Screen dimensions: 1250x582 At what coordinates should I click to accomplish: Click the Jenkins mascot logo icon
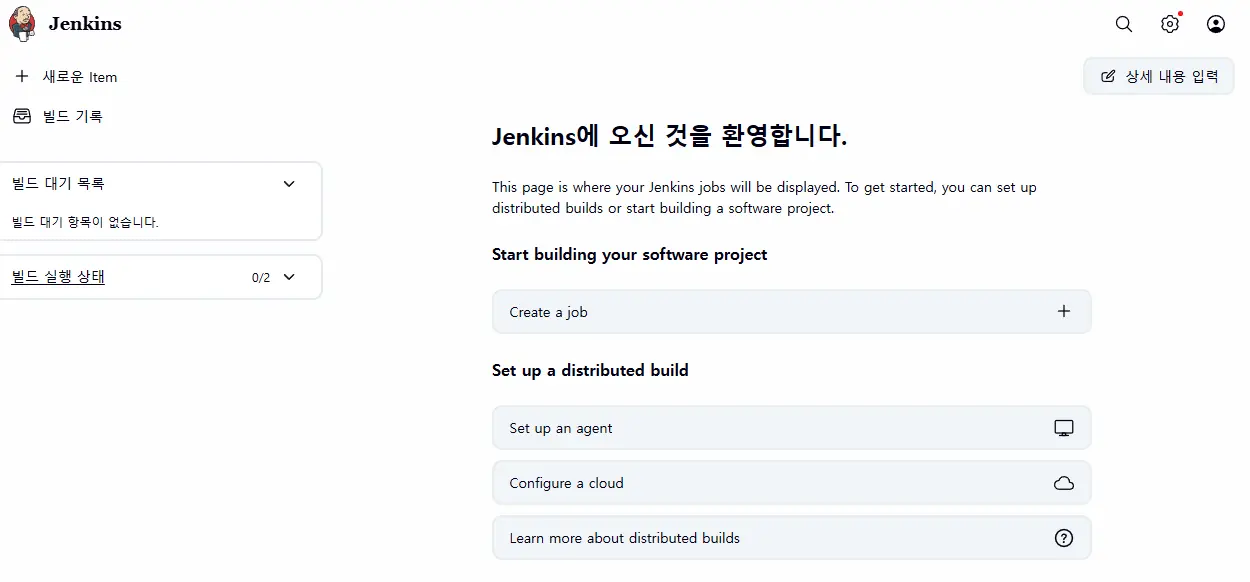coord(22,23)
